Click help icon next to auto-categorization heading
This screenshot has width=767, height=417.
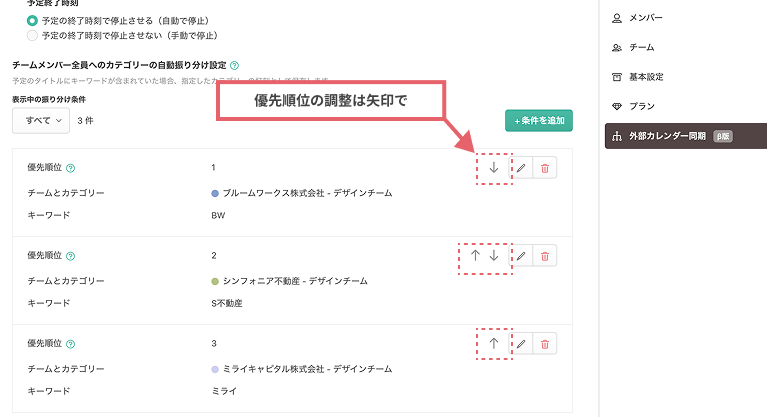234,65
